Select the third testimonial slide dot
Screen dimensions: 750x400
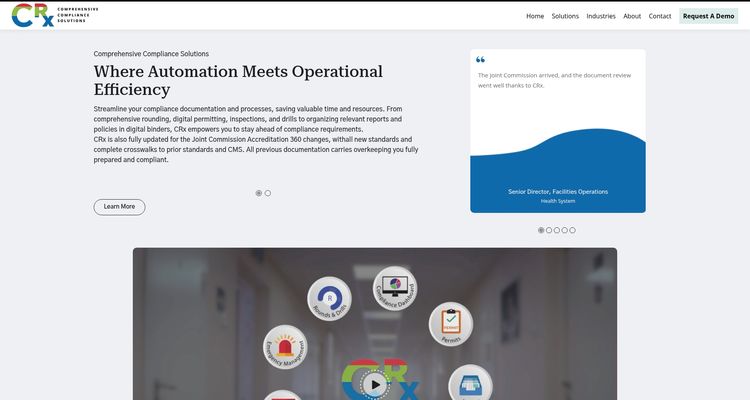click(x=557, y=230)
